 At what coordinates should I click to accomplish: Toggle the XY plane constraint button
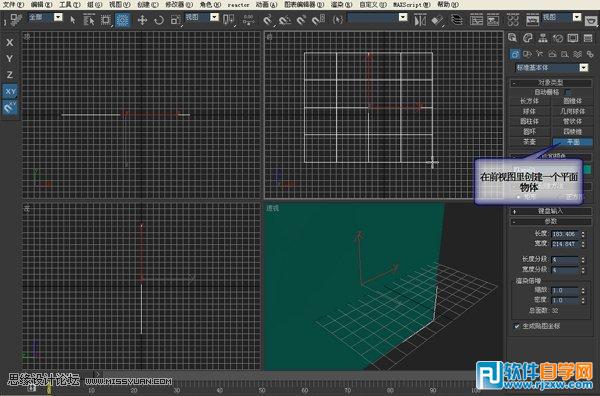pyautogui.click(x=10, y=91)
